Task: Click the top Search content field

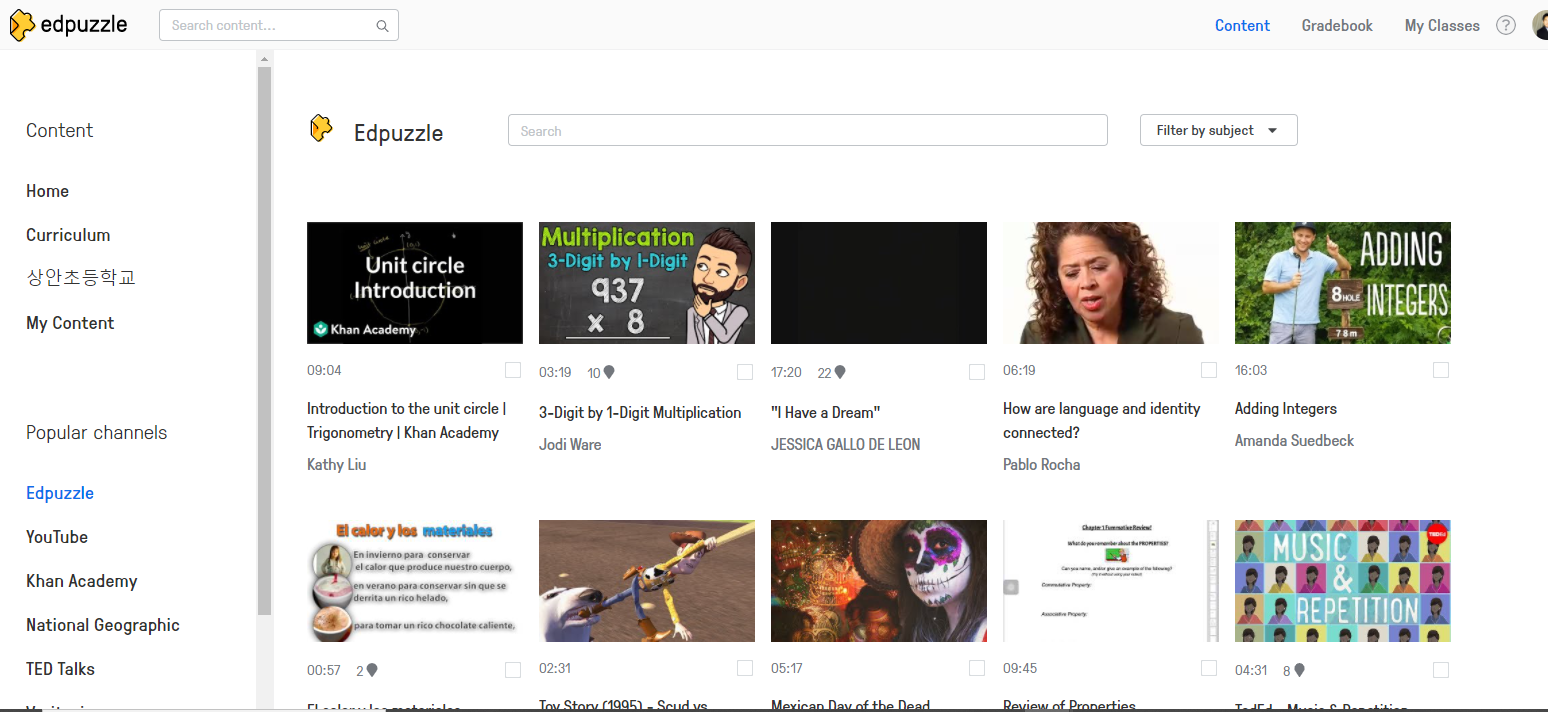Action: coord(278,26)
